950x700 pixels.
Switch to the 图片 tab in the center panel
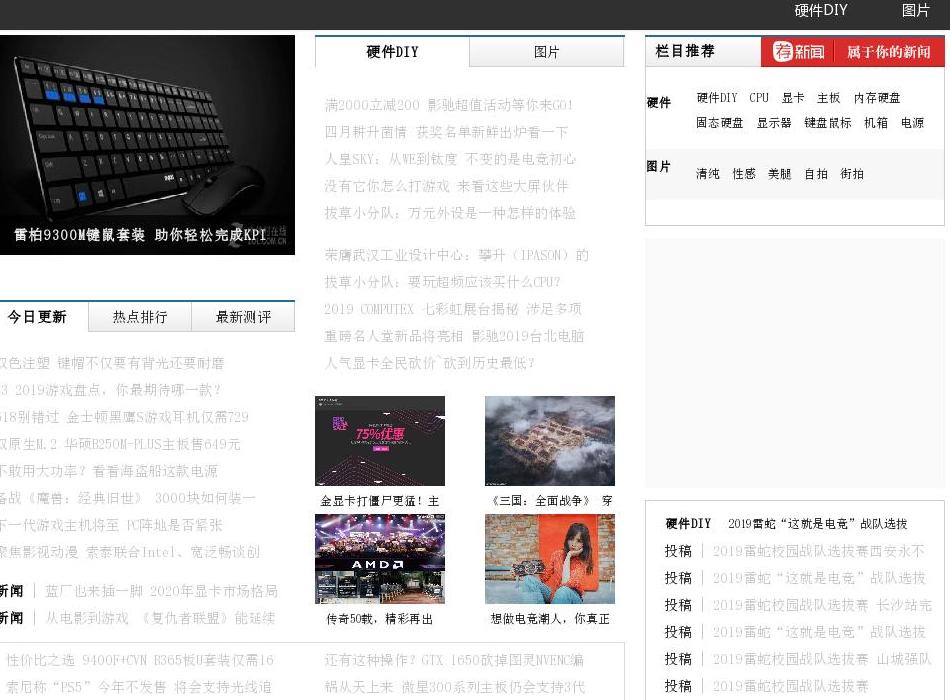point(546,52)
